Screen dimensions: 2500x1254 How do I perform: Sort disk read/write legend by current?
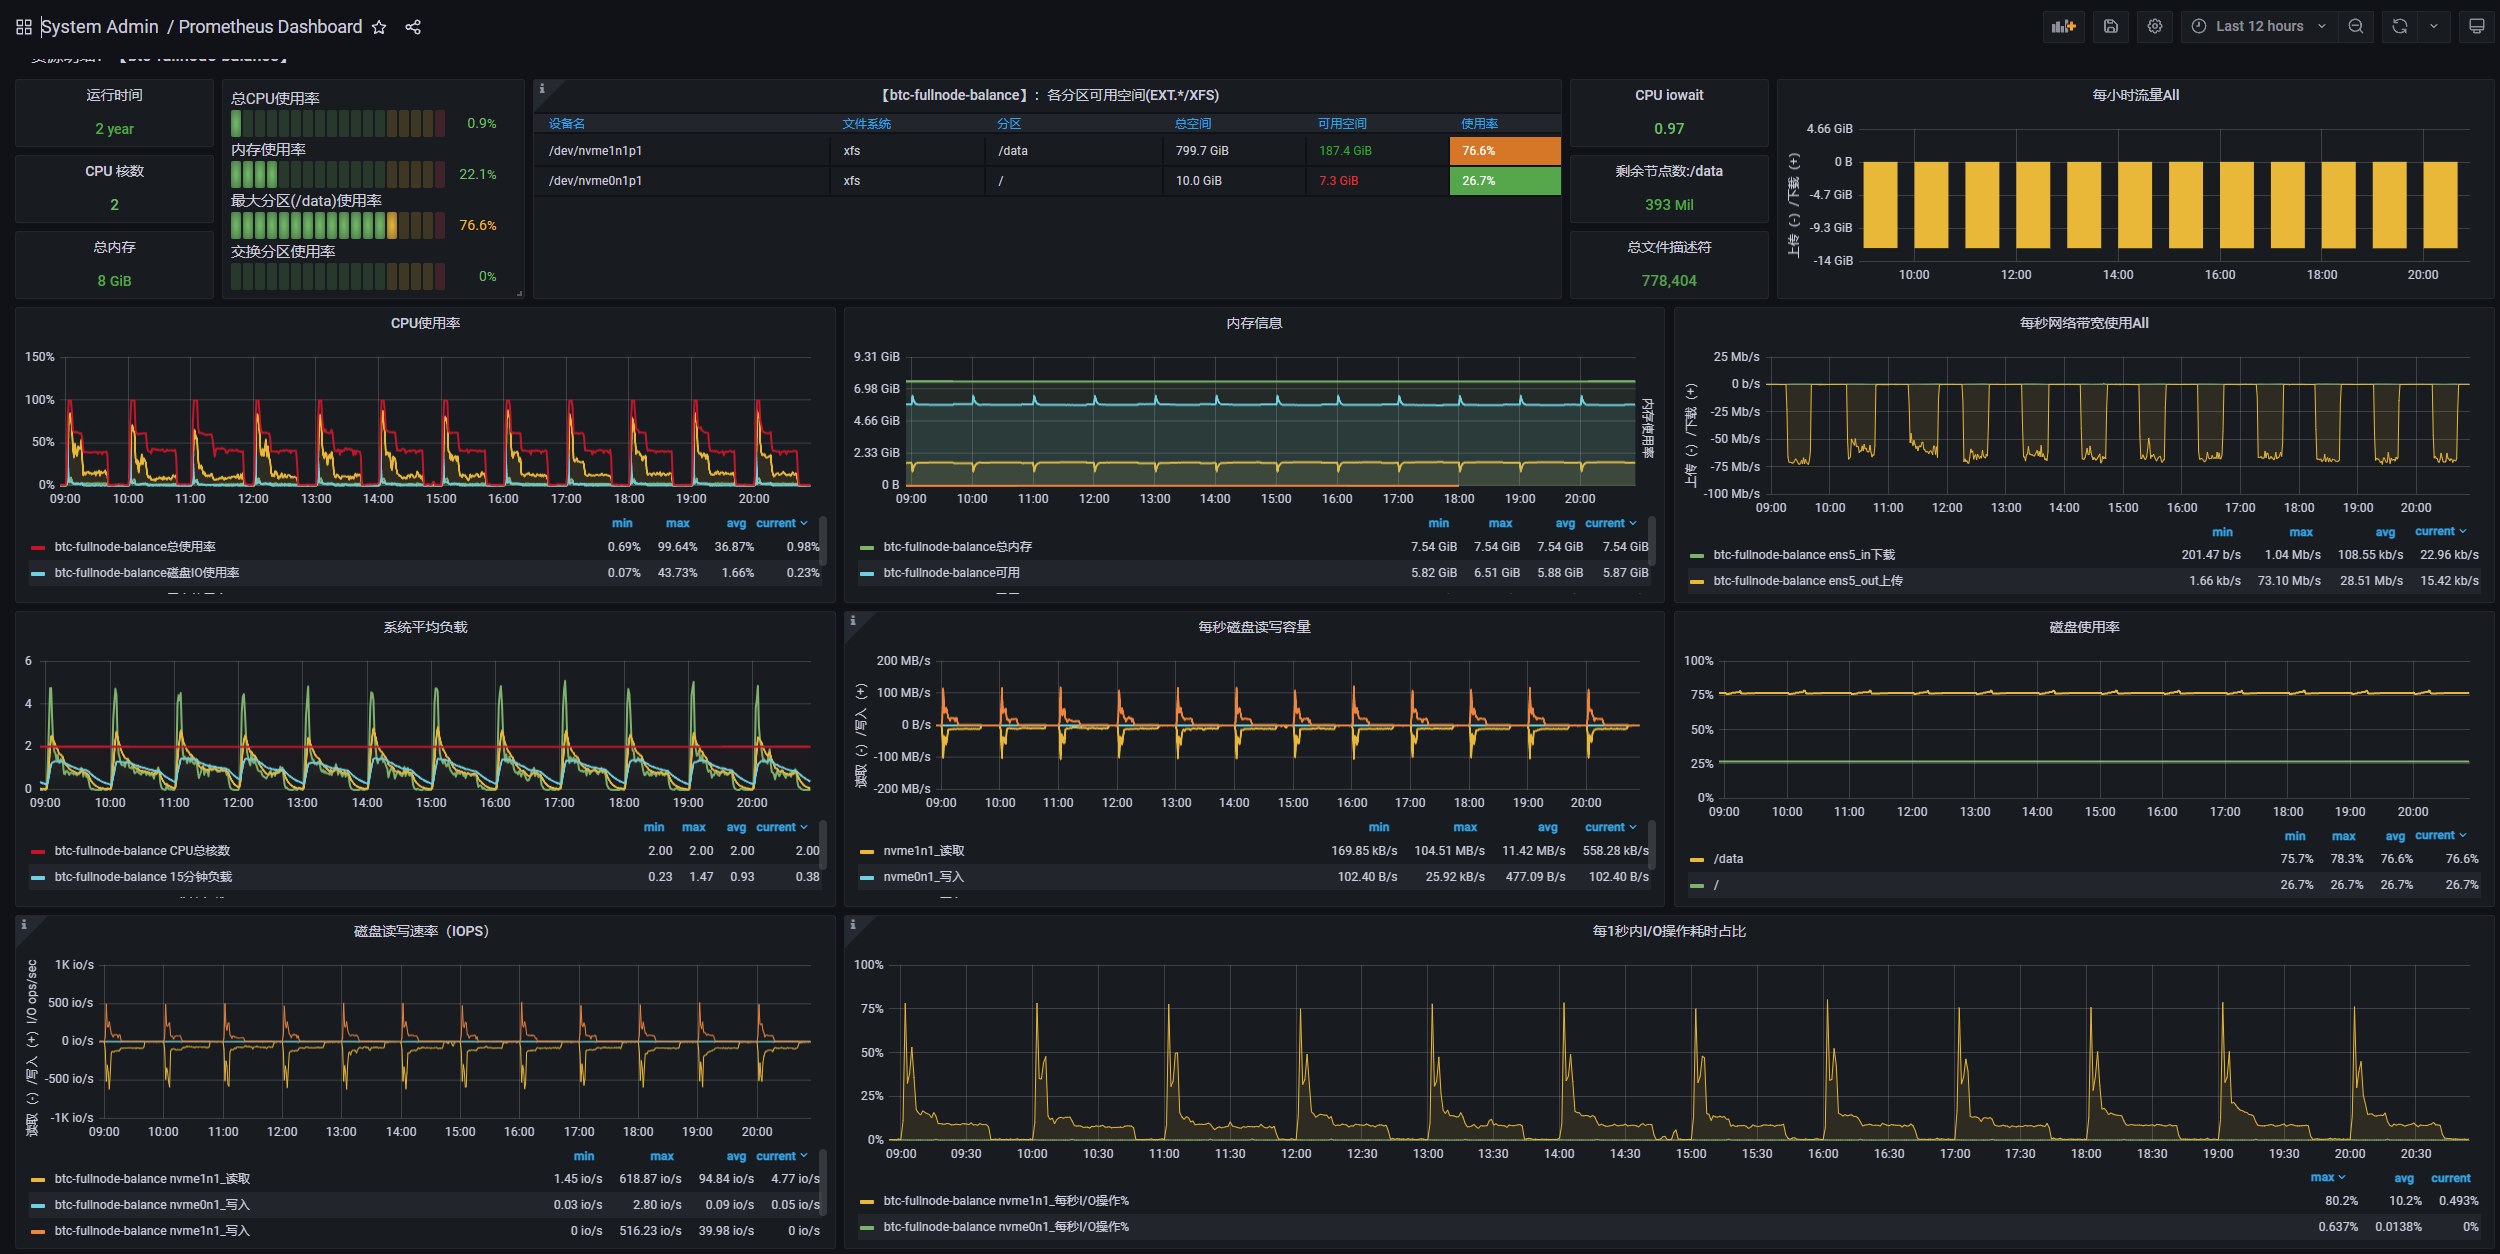[x=1610, y=827]
